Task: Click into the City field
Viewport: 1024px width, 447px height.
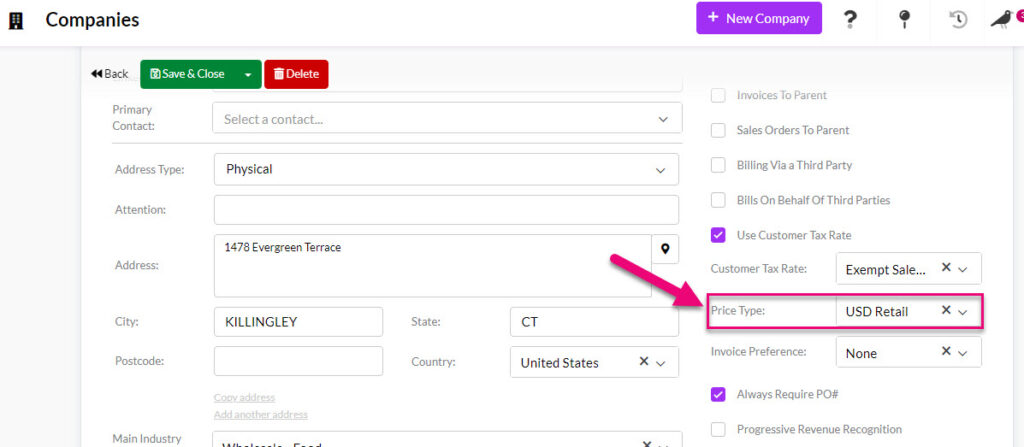Action: point(298,322)
